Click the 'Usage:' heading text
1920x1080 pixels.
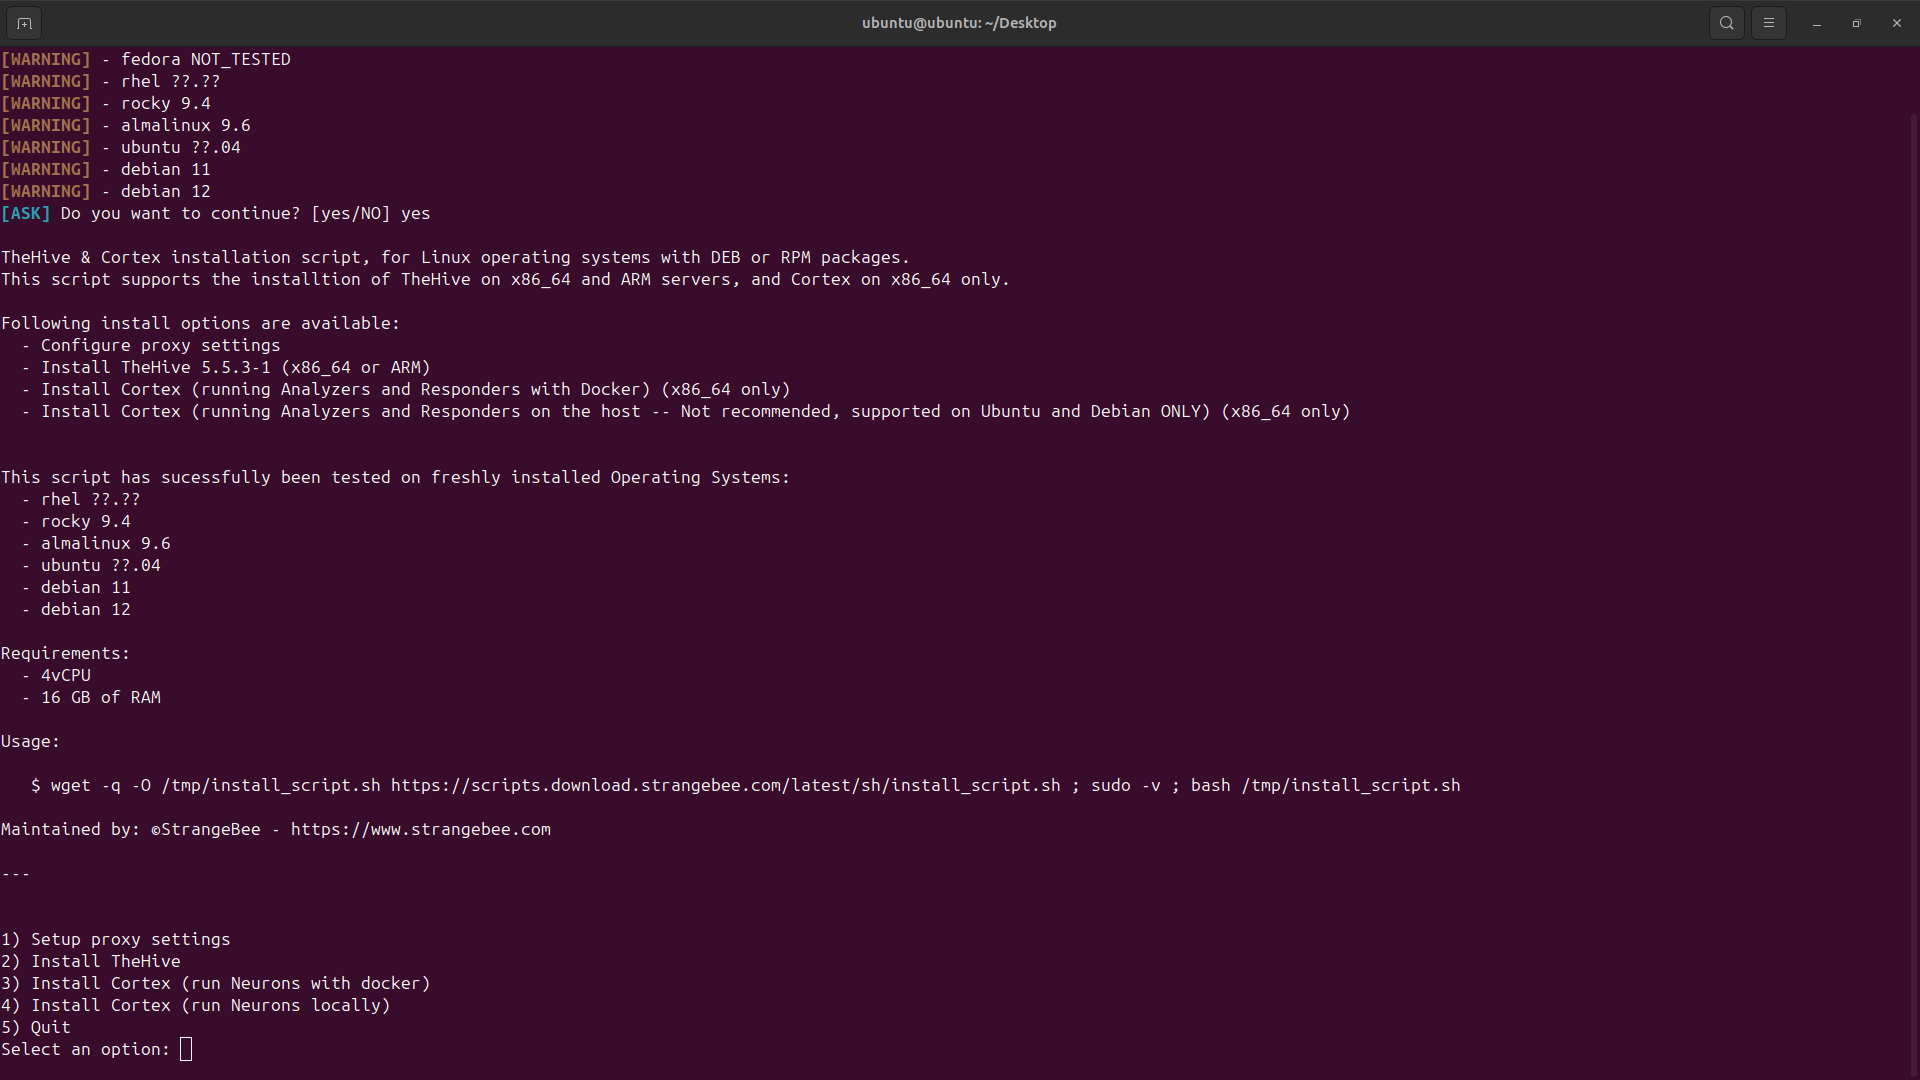point(30,741)
